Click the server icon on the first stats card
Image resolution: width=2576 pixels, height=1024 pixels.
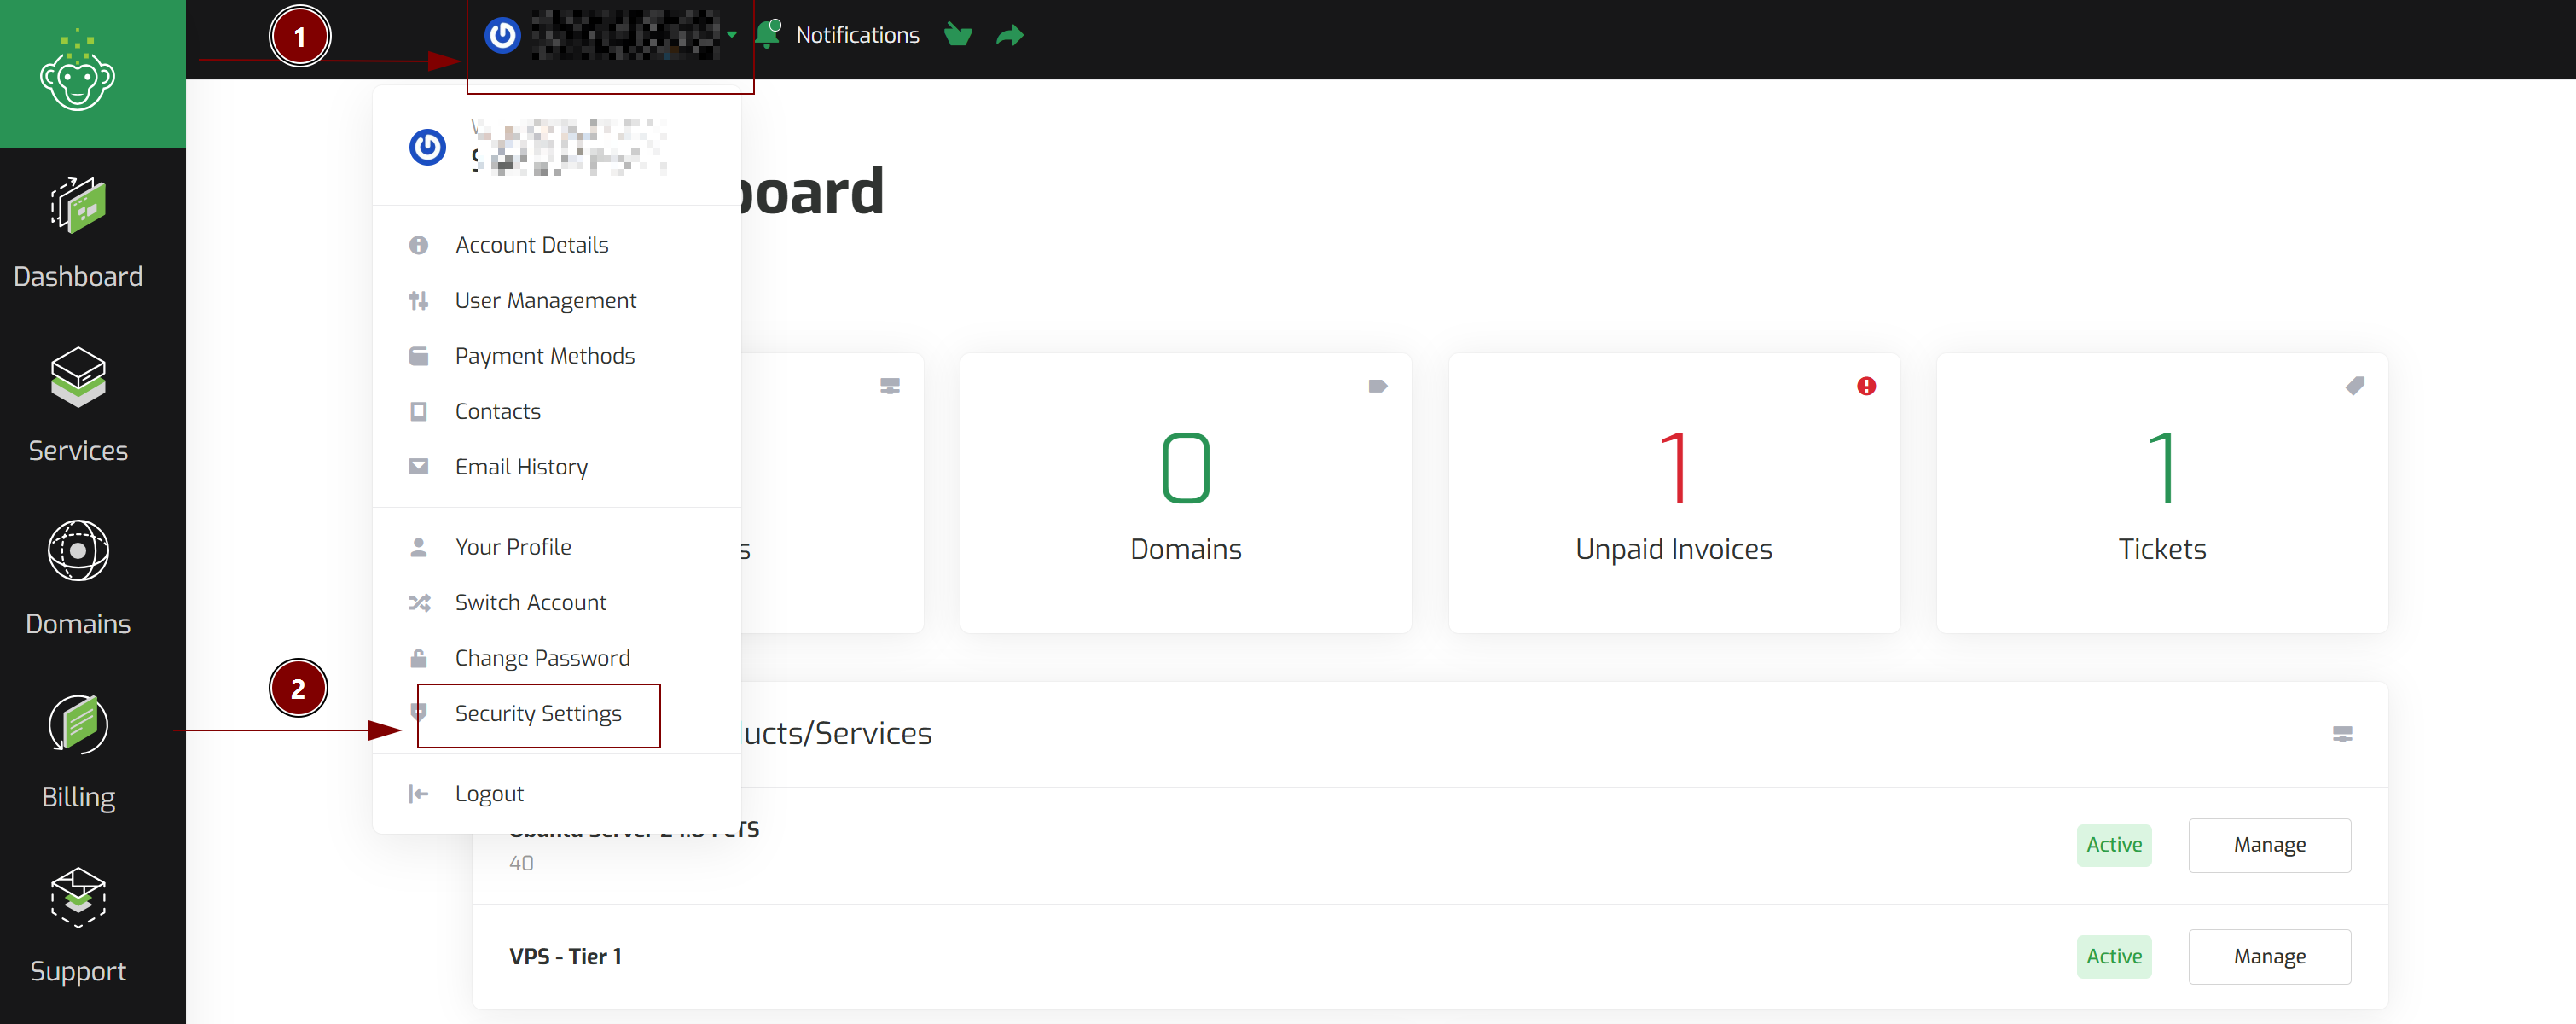[x=889, y=386]
